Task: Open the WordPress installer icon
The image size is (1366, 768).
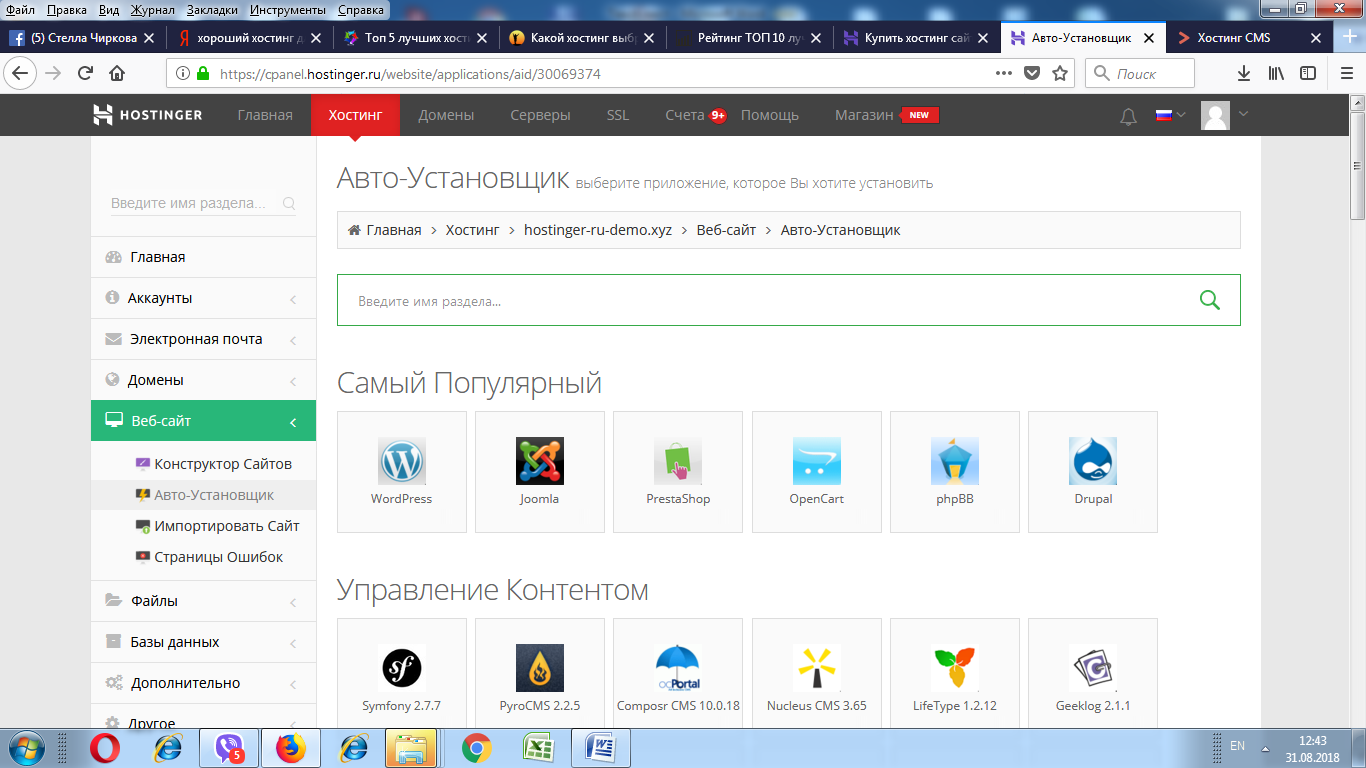Action: 401,462
